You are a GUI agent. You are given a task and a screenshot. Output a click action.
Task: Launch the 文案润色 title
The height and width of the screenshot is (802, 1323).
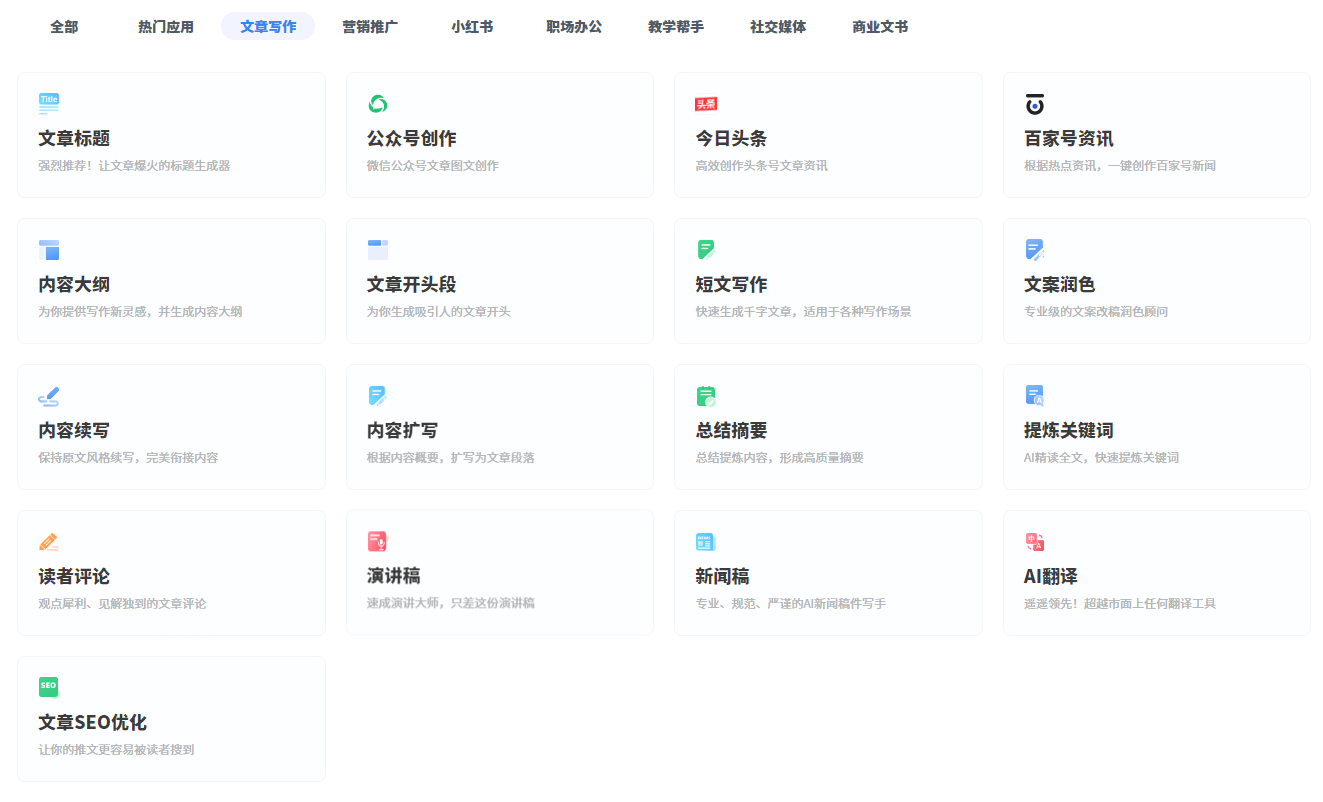point(1060,285)
